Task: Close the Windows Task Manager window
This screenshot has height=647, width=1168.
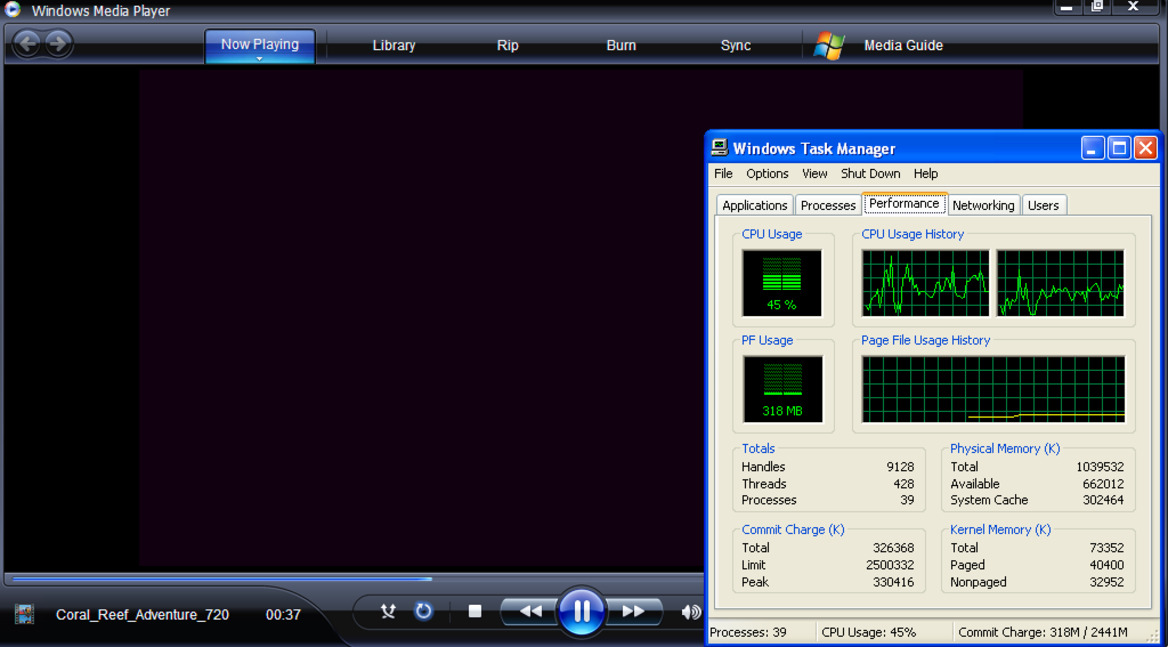Action: point(1146,148)
